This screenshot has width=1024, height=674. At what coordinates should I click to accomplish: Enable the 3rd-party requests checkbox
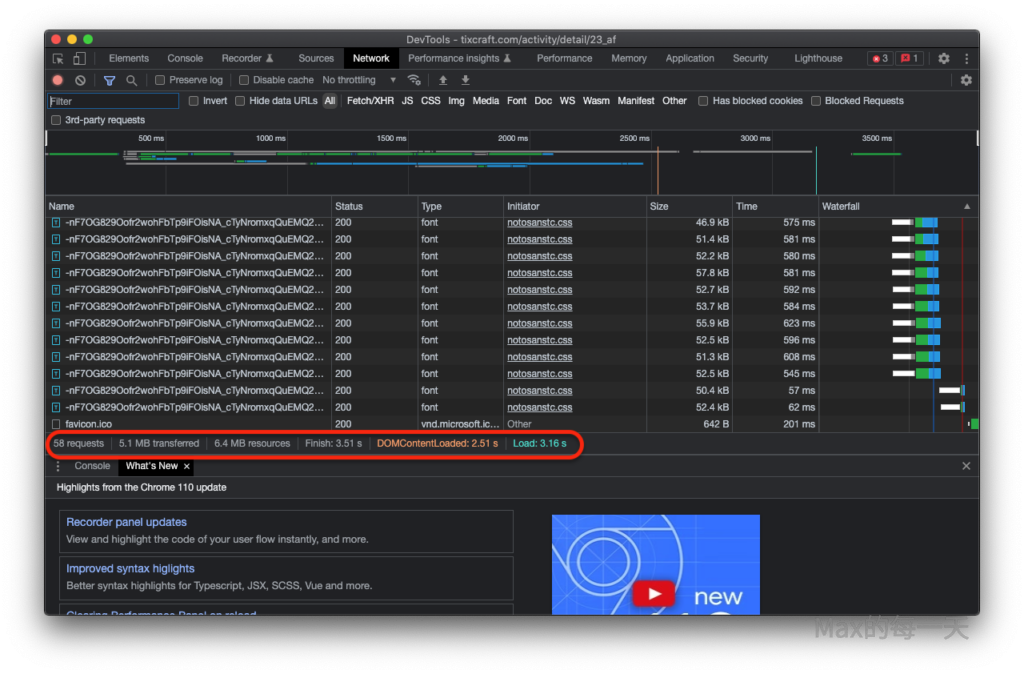click(x=56, y=120)
